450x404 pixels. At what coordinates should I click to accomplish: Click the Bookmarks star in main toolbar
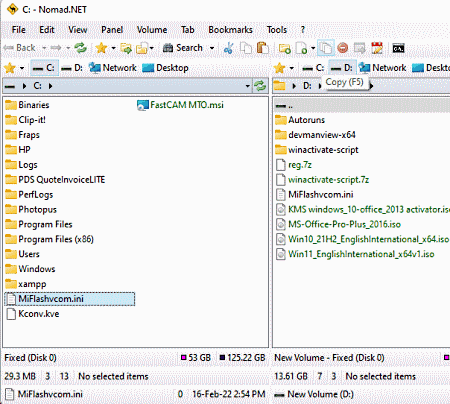pos(101,48)
